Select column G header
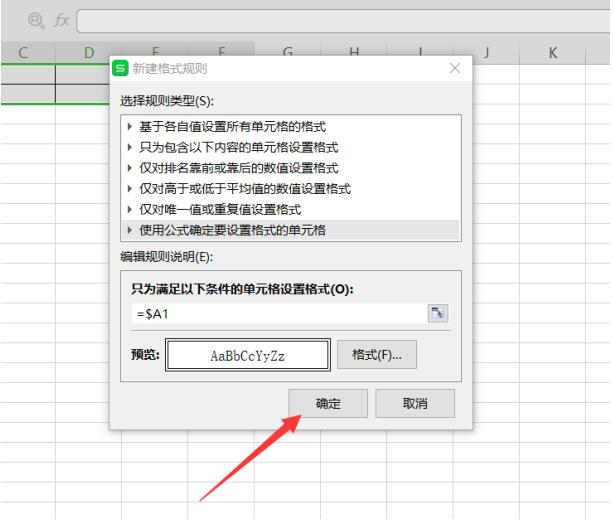Viewport: 614px width, 521px height. click(x=287, y=49)
